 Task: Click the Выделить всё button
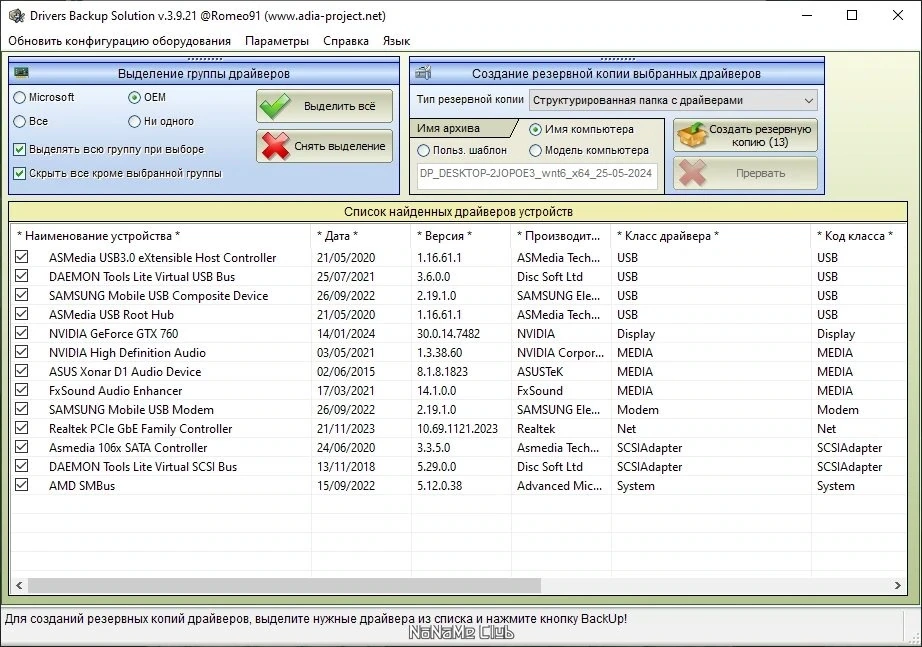point(324,106)
